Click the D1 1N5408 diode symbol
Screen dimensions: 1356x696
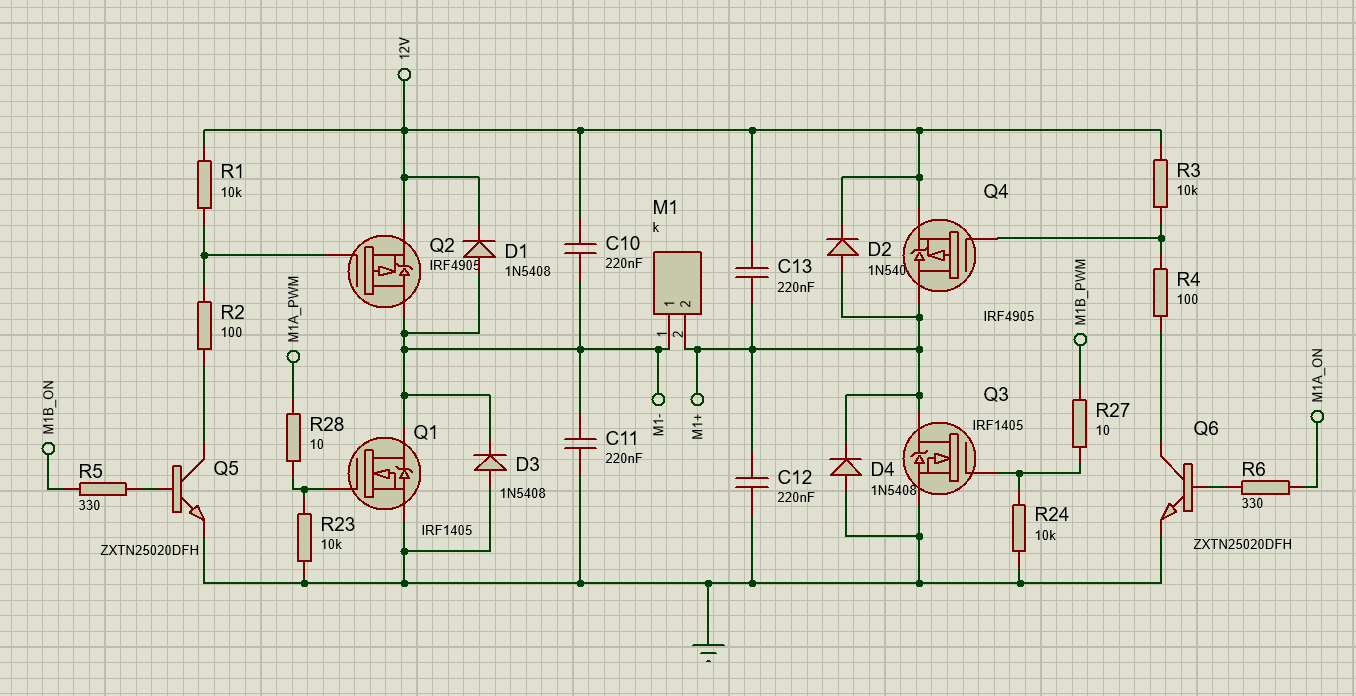click(478, 247)
